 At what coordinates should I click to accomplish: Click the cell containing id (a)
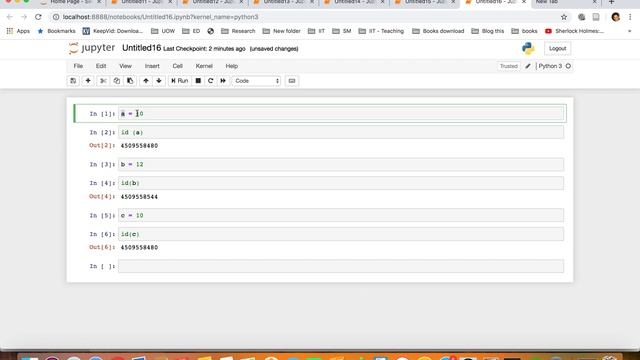click(341, 132)
